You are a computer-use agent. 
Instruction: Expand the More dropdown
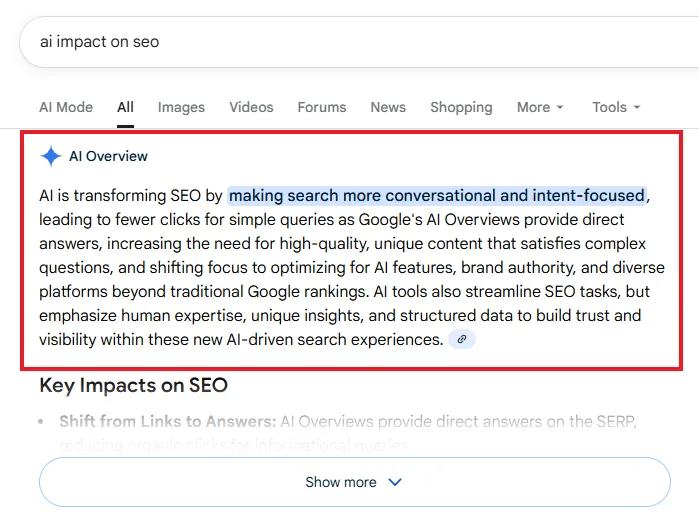[540, 107]
